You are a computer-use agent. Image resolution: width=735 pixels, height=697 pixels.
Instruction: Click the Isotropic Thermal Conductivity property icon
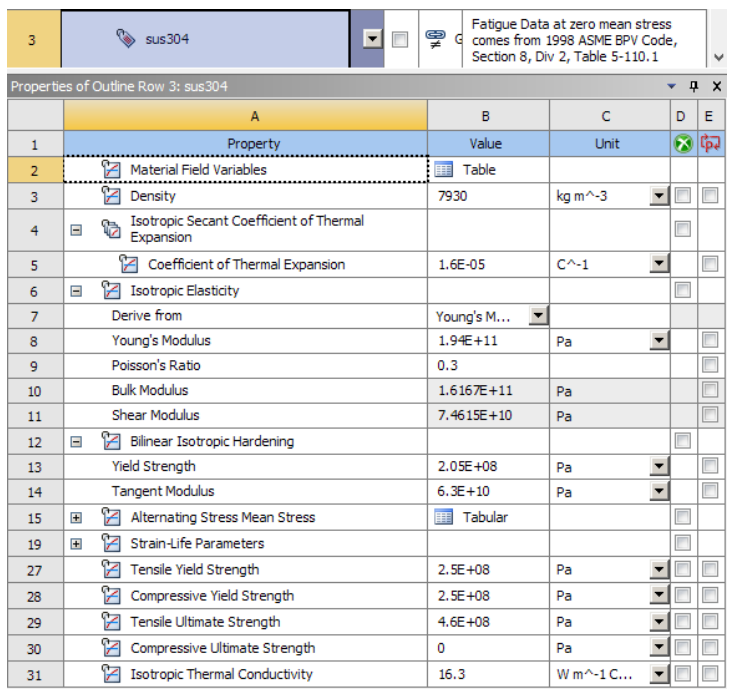pos(111,674)
